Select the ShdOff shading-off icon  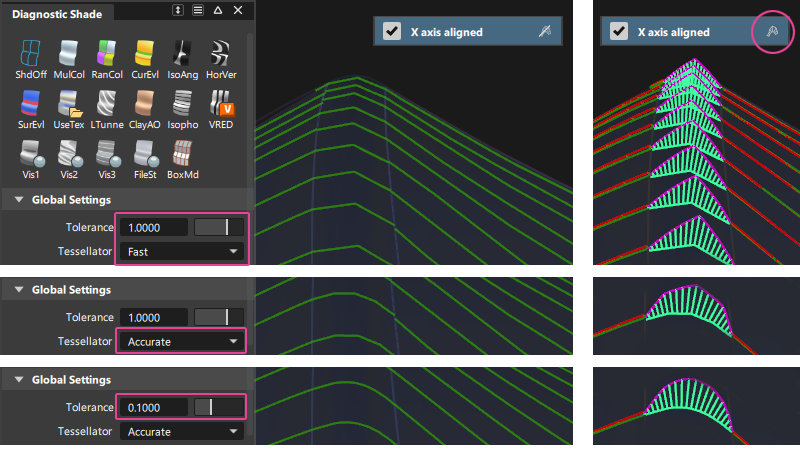pyautogui.click(x=31, y=59)
